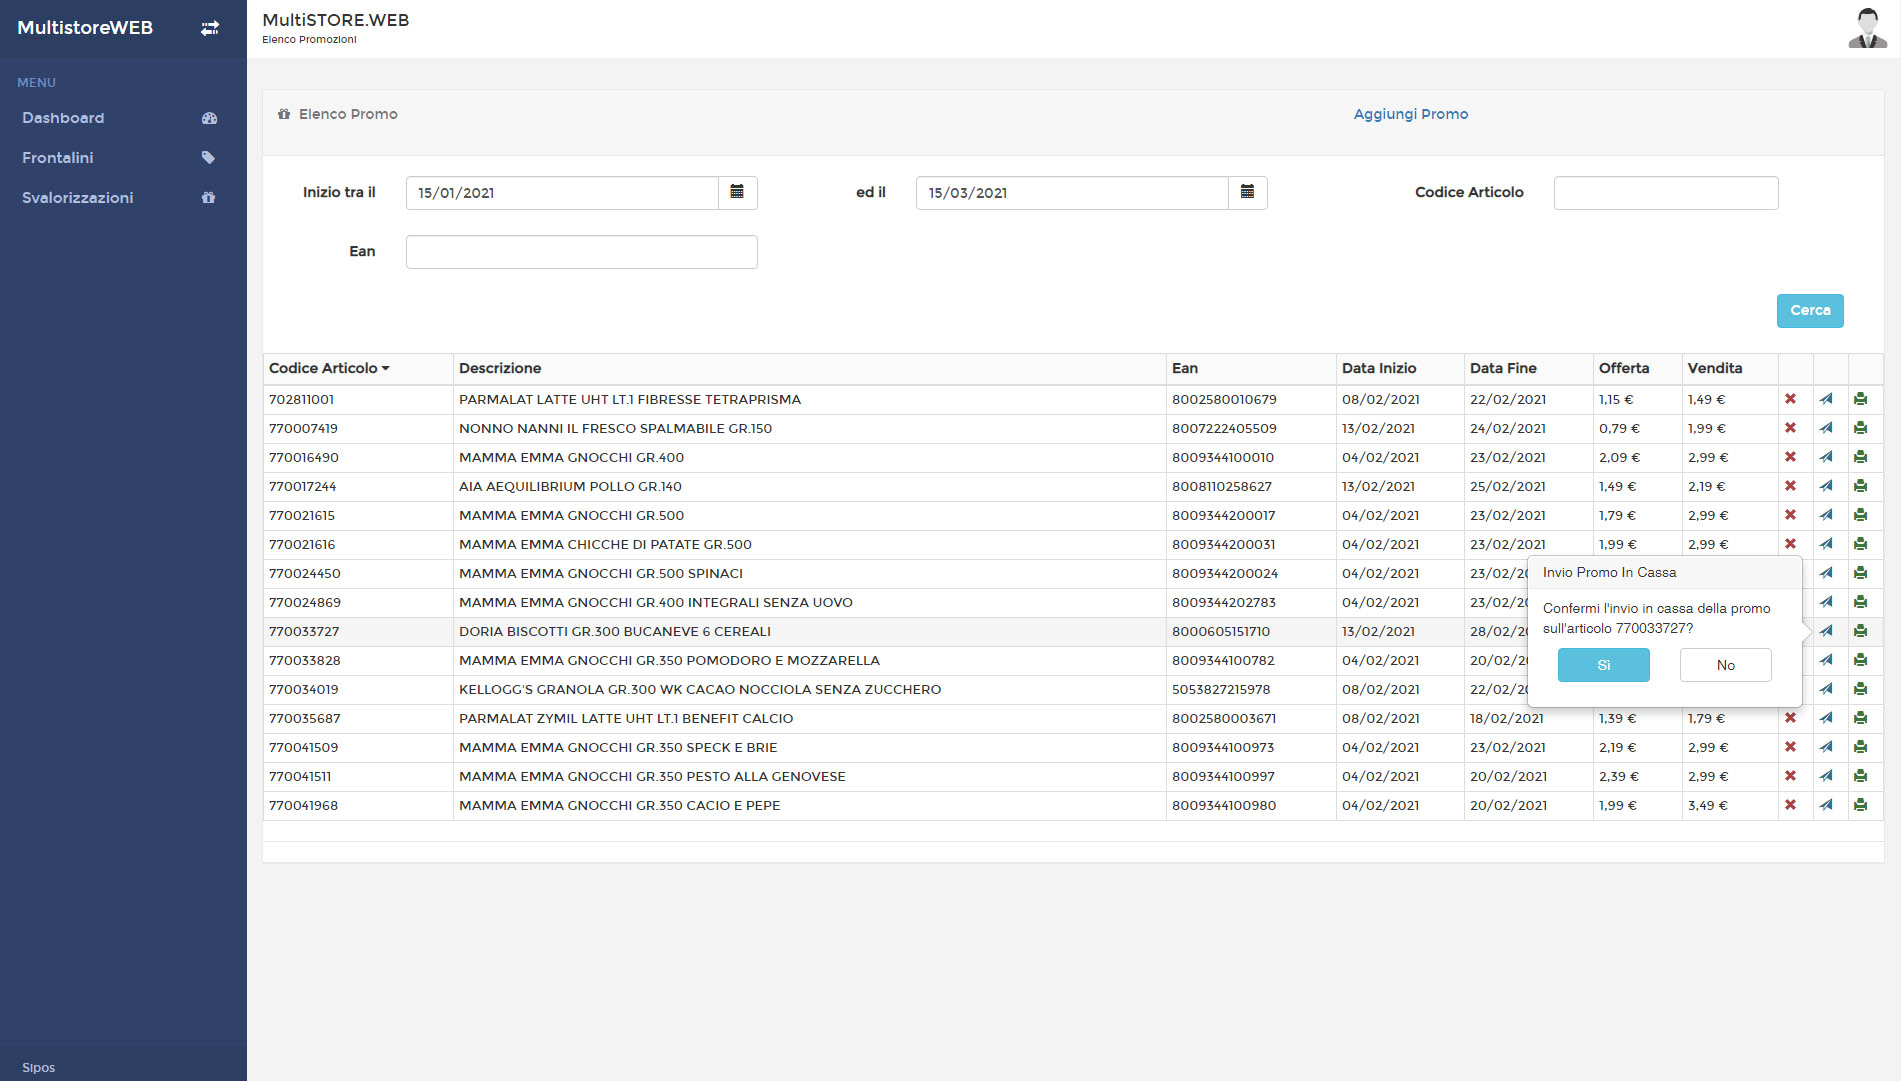Send promo 702811001 to cash register
1901x1081 pixels.
pos(1826,399)
